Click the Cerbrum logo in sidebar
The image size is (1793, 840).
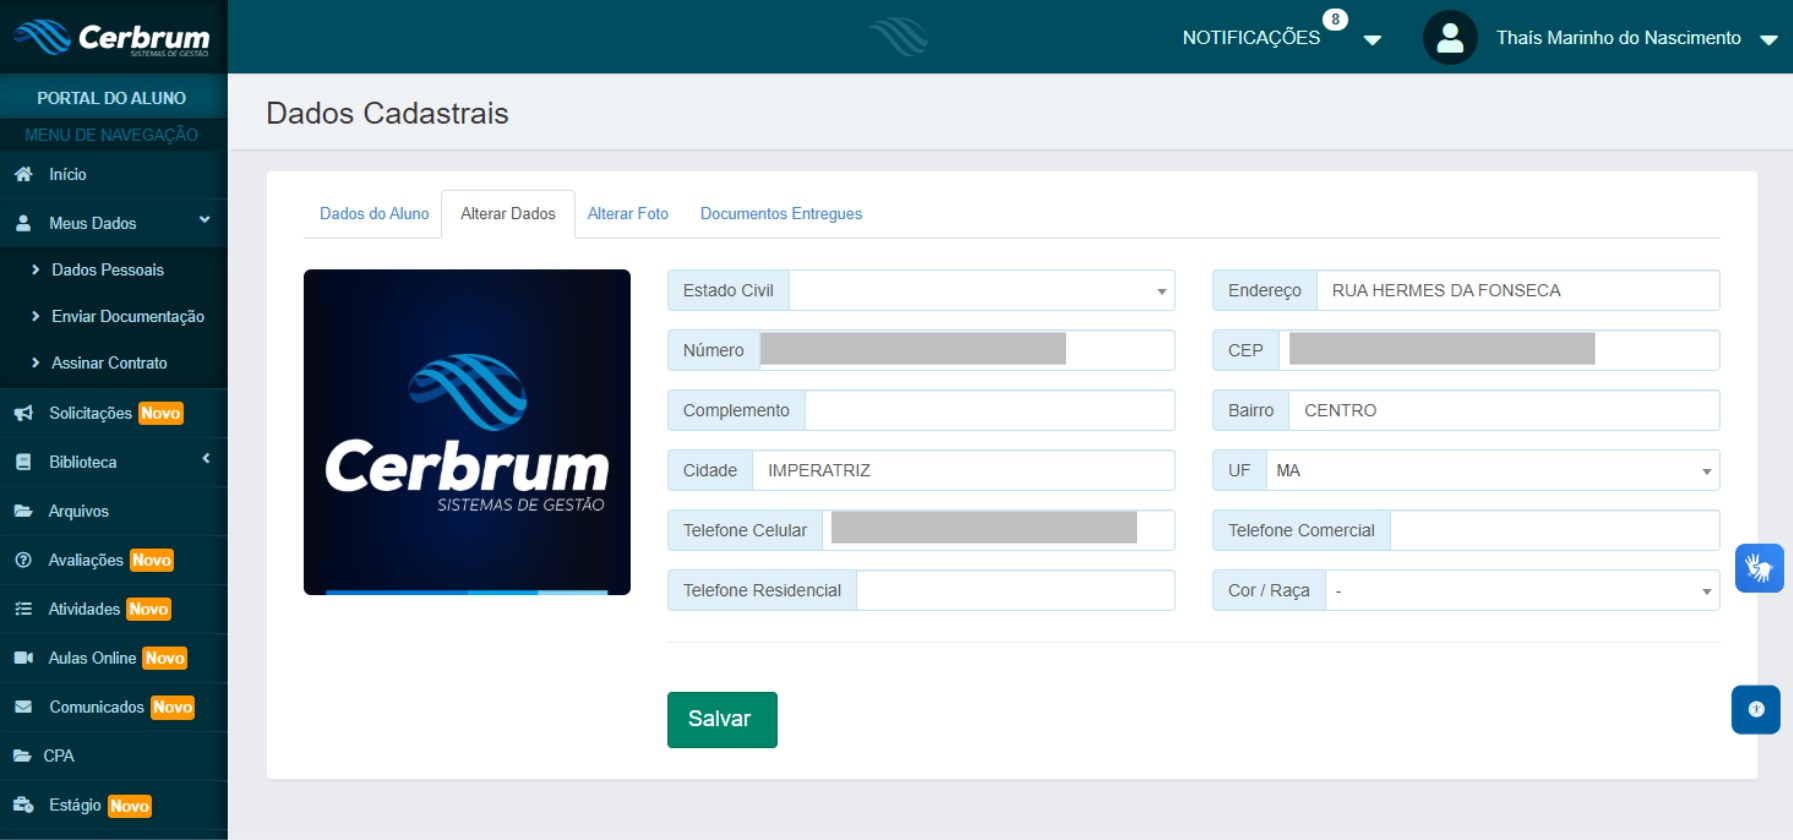(x=112, y=37)
